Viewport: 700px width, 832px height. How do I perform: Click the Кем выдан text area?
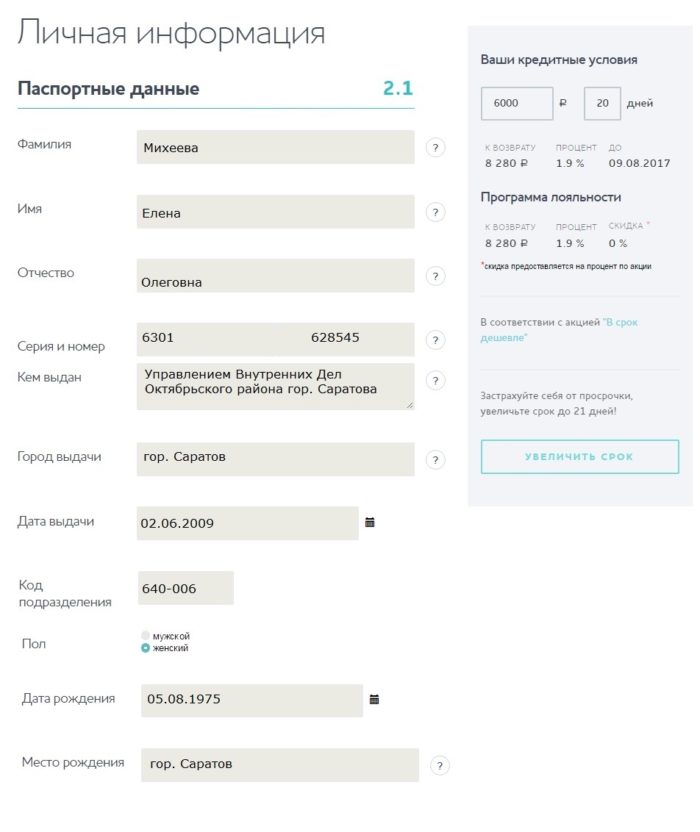tap(275, 385)
